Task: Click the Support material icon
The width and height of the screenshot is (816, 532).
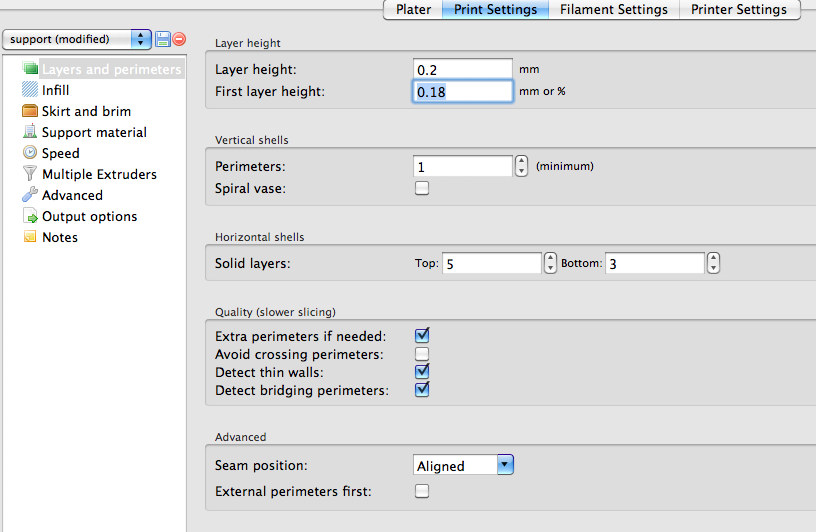Action: point(30,131)
